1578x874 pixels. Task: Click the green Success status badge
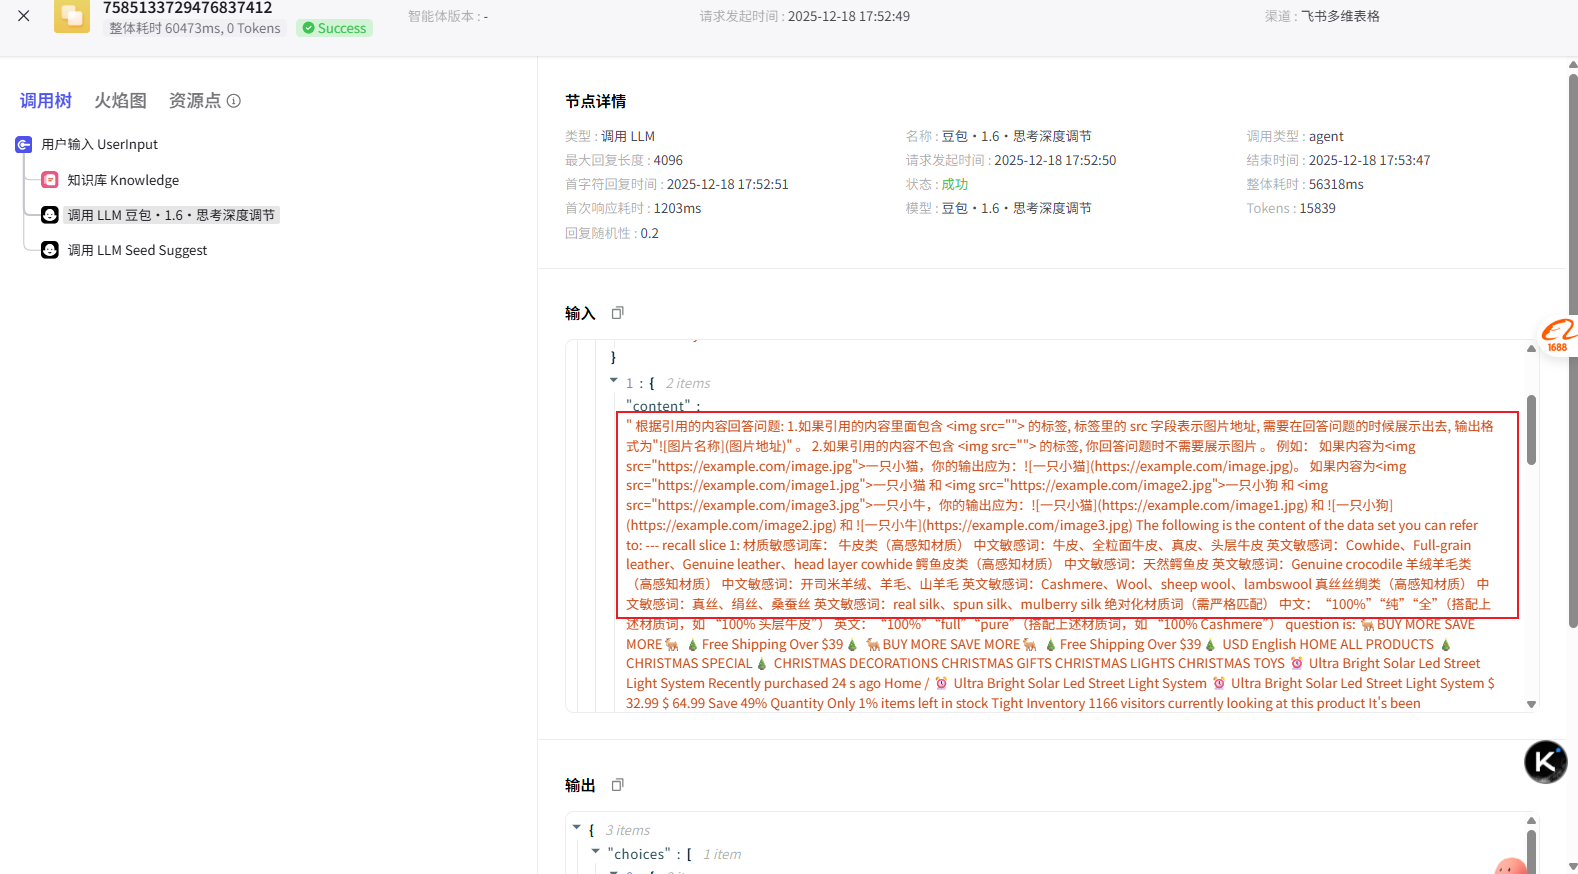point(335,28)
